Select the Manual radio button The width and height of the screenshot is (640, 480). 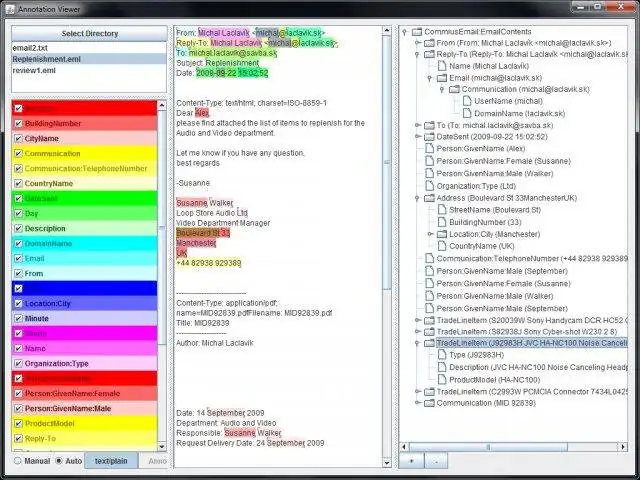[x=17, y=461]
